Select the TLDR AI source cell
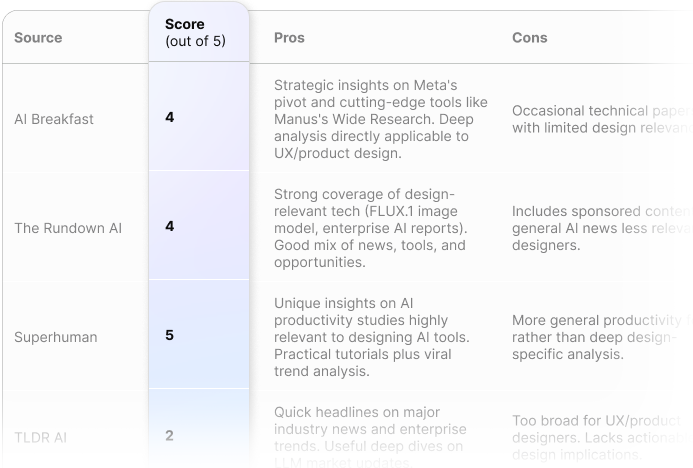 [x=40, y=438]
